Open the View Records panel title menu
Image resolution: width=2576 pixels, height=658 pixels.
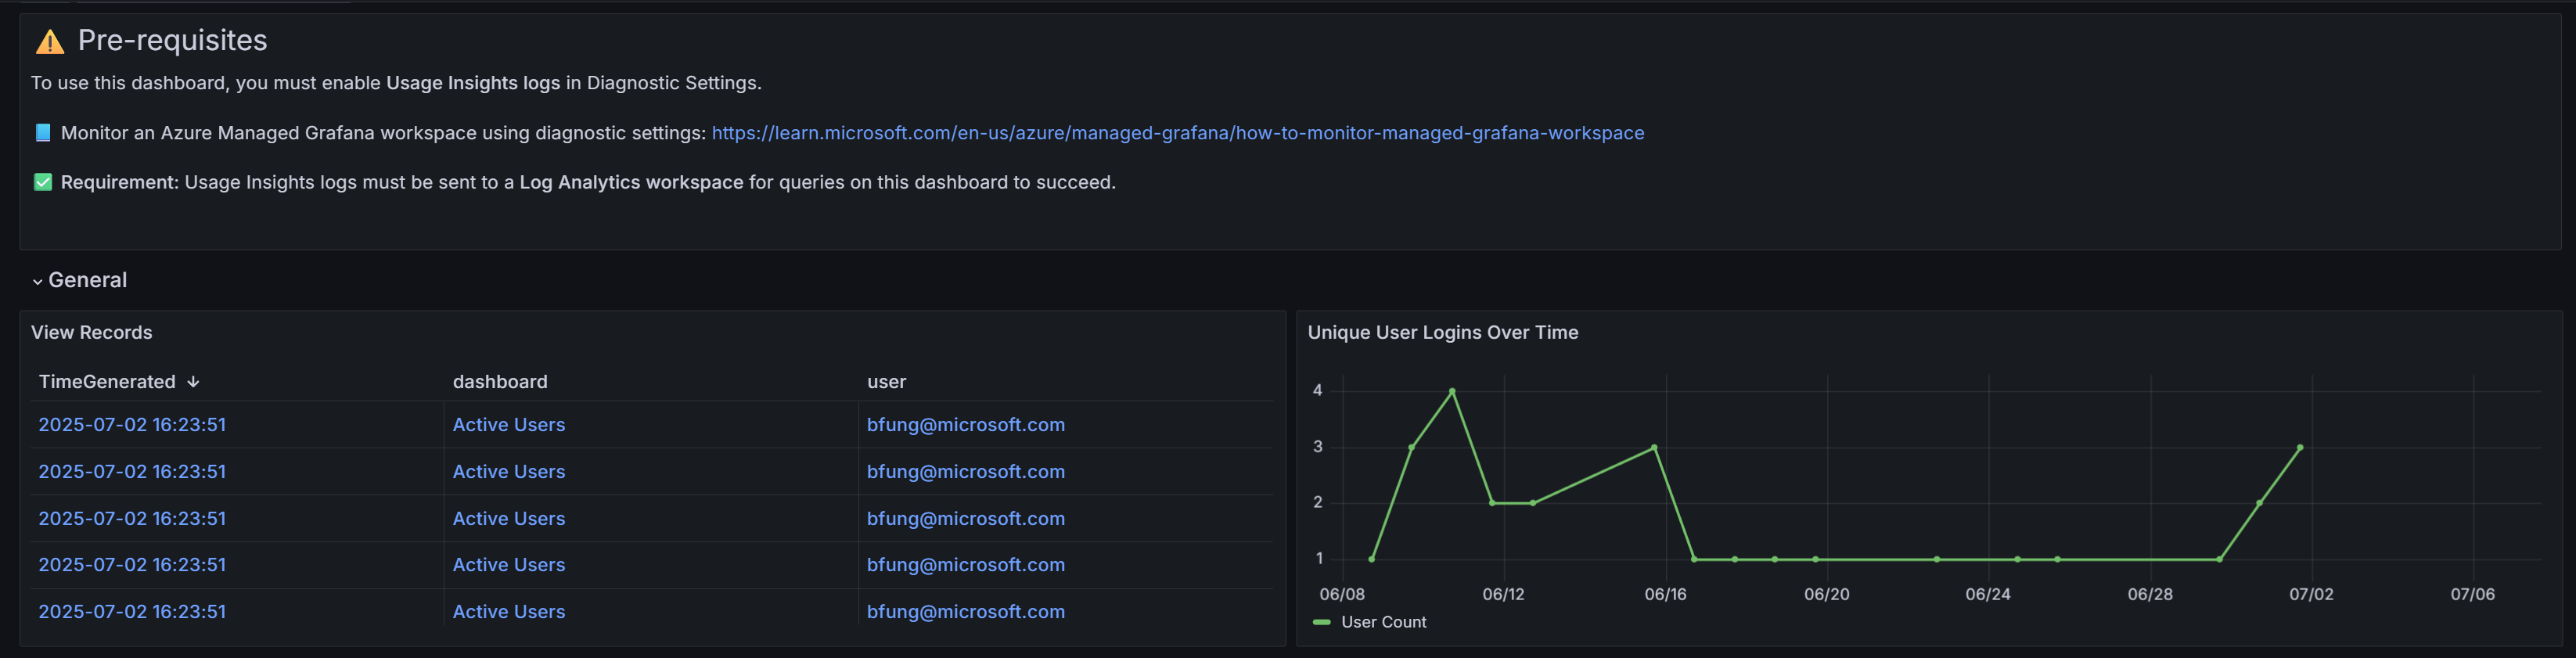tap(91, 333)
